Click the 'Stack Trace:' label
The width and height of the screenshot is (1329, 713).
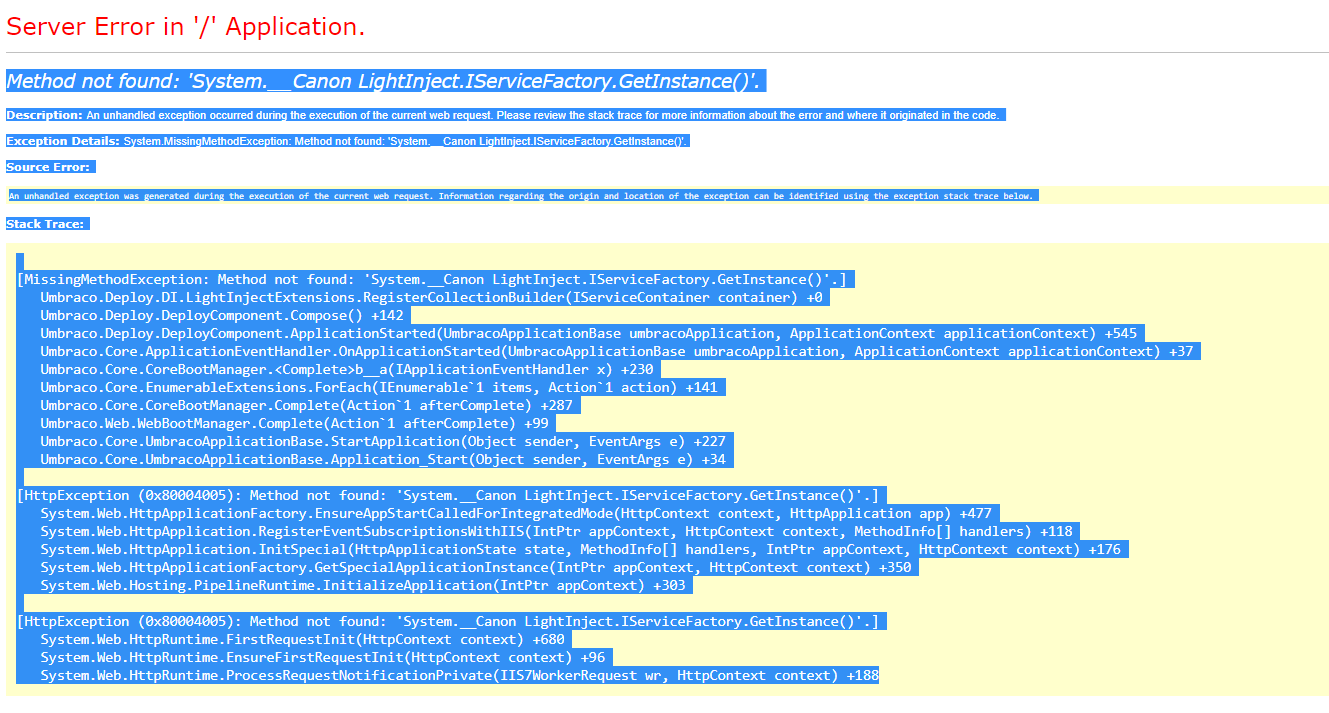[x=45, y=224]
